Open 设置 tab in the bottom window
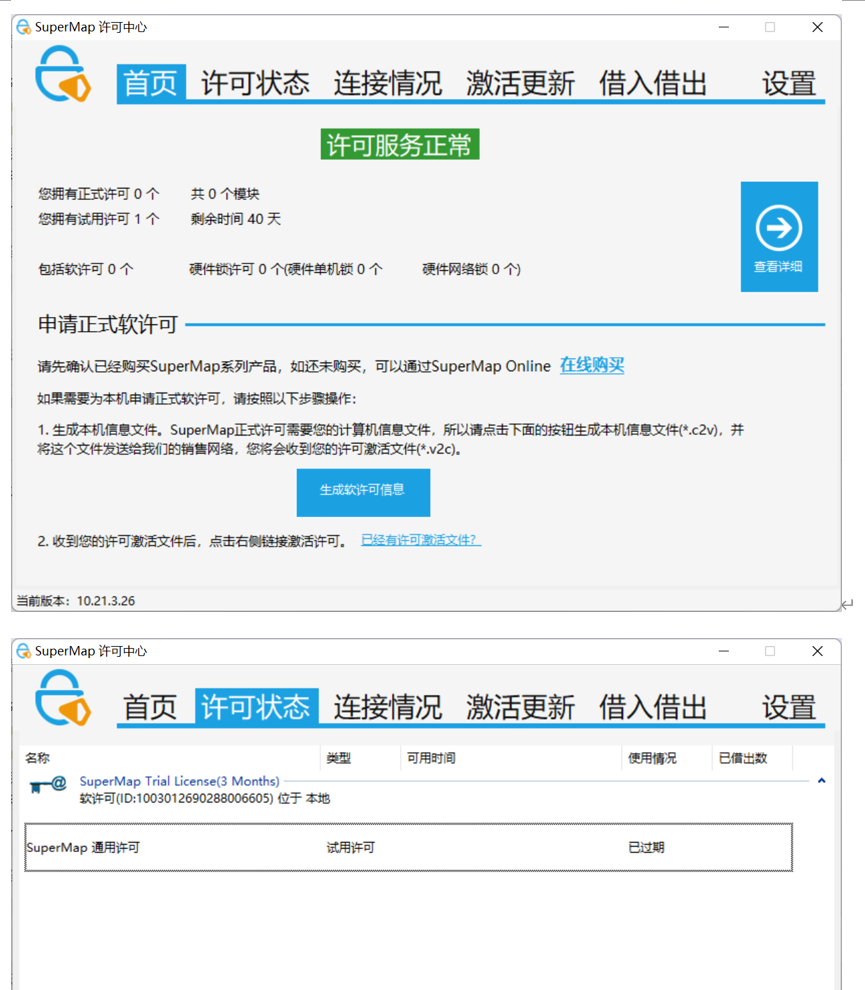 click(789, 707)
